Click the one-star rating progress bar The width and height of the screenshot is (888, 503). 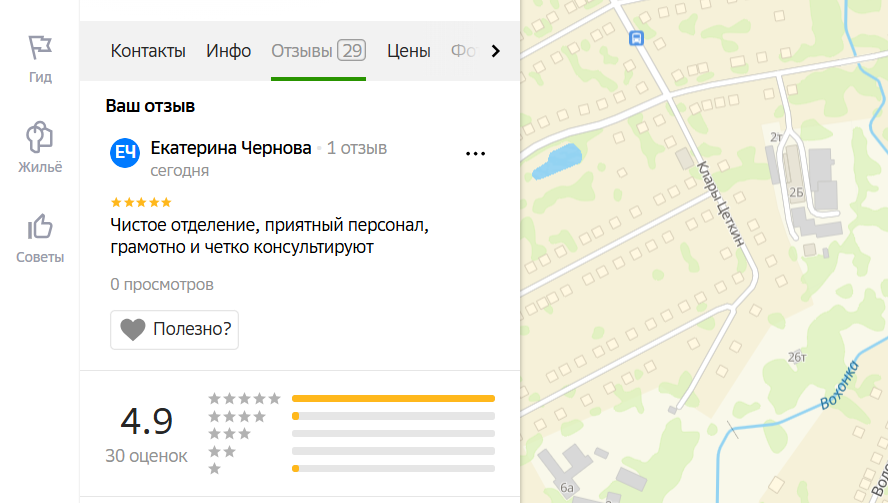[393, 468]
